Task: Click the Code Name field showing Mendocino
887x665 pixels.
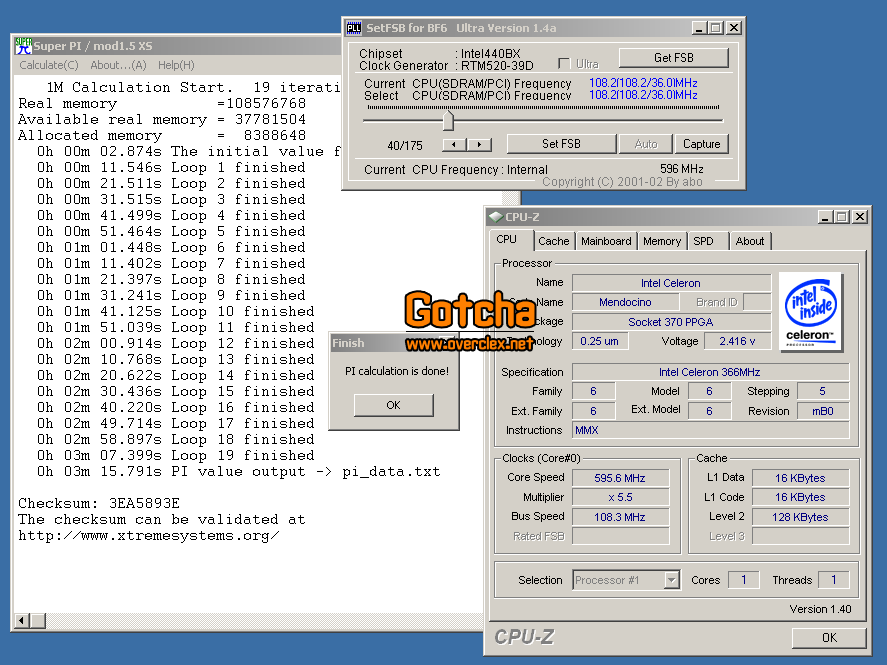Action: point(625,302)
